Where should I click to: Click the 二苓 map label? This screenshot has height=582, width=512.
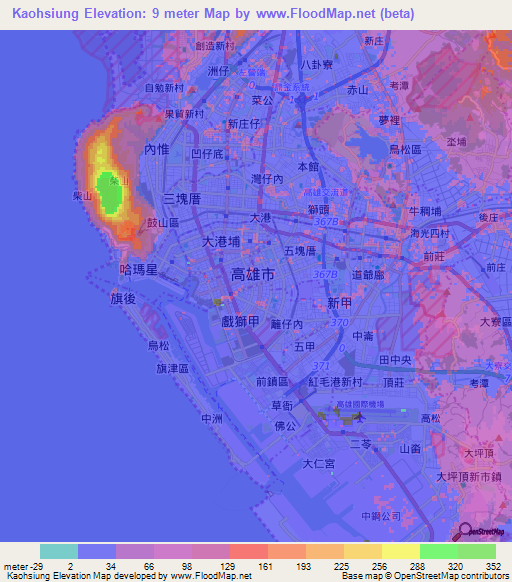(x=361, y=444)
